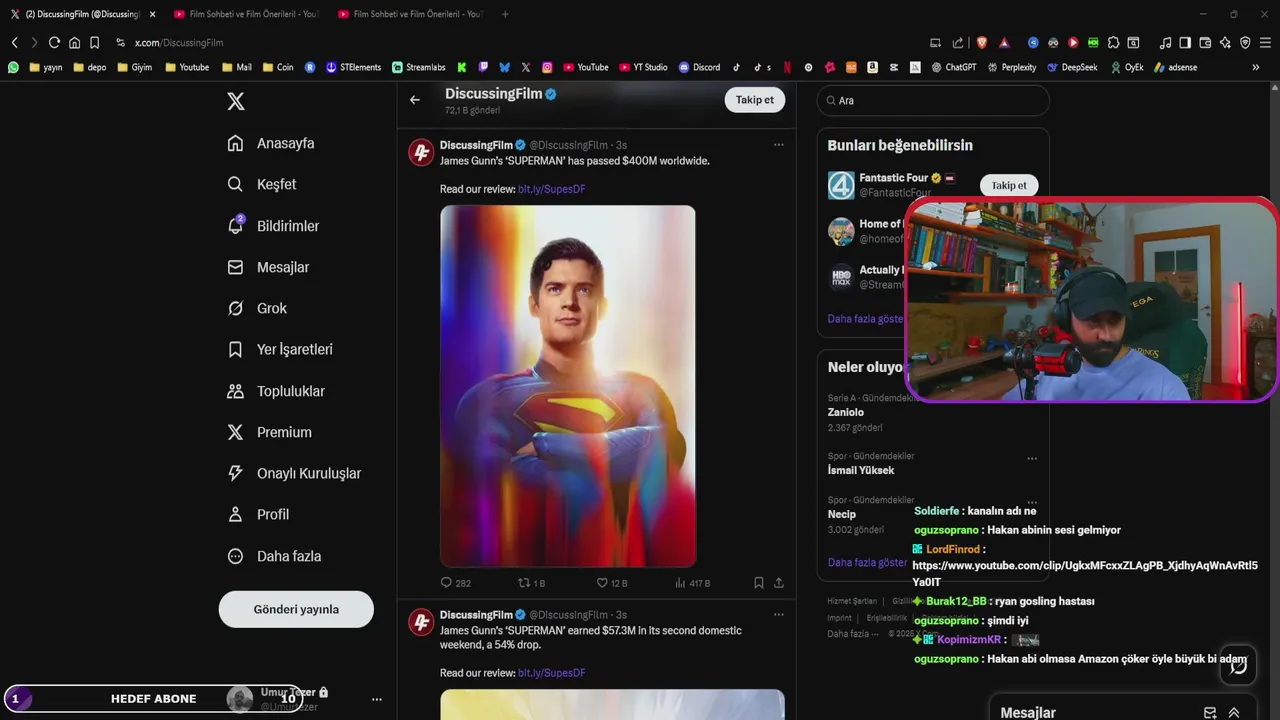This screenshot has height=720, width=1280.
Task: Open WhatsApp bookmark icon
Action: pyautogui.click(x=13, y=67)
